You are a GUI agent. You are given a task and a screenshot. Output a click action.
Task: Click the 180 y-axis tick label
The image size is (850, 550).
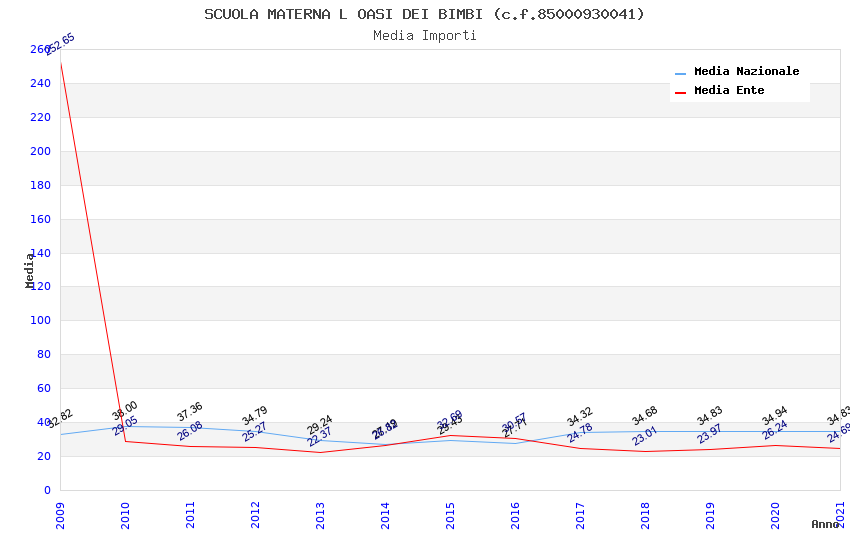(x=40, y=185)
